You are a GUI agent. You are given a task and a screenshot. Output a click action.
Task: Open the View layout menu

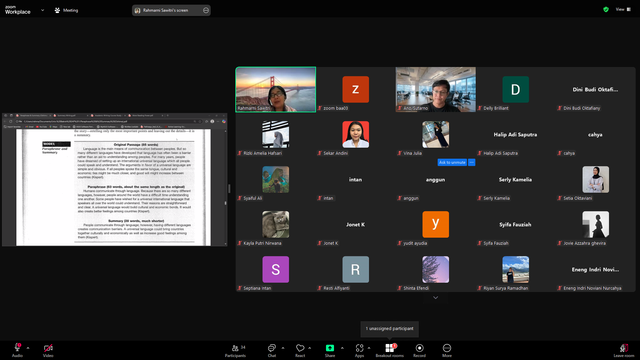coord(623,9)
